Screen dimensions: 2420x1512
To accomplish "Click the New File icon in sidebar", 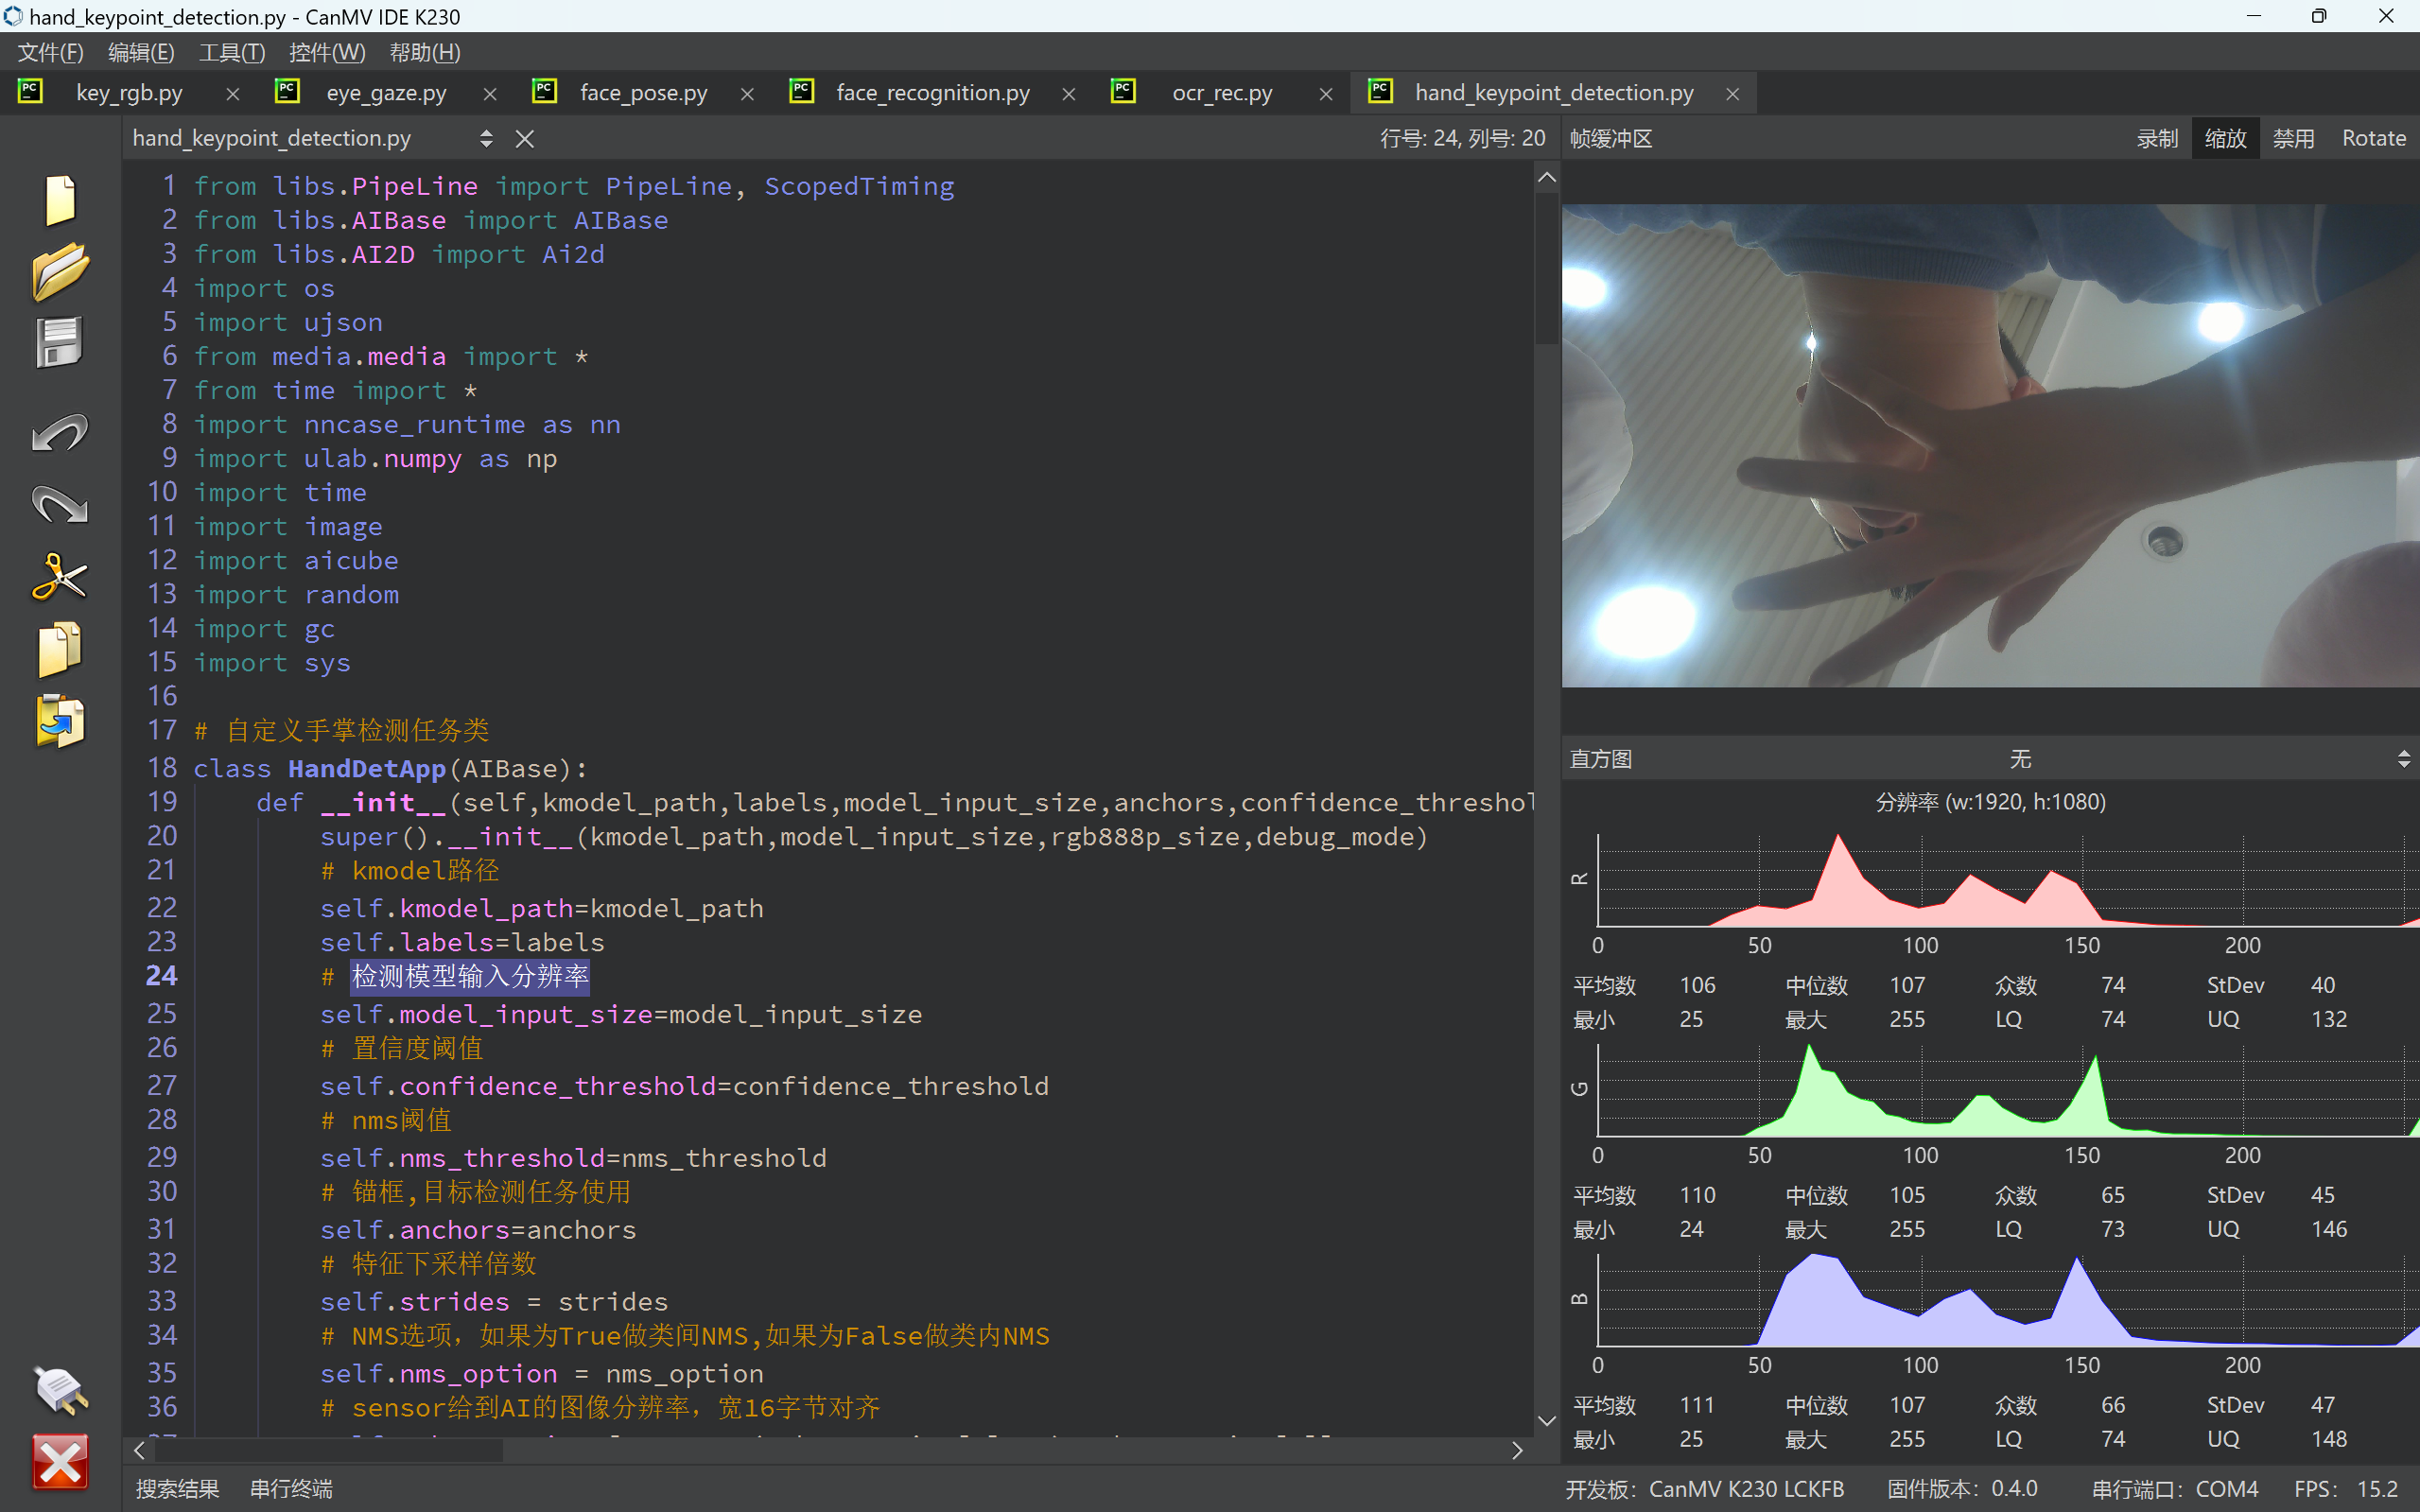I will click(x=60, y=200).
